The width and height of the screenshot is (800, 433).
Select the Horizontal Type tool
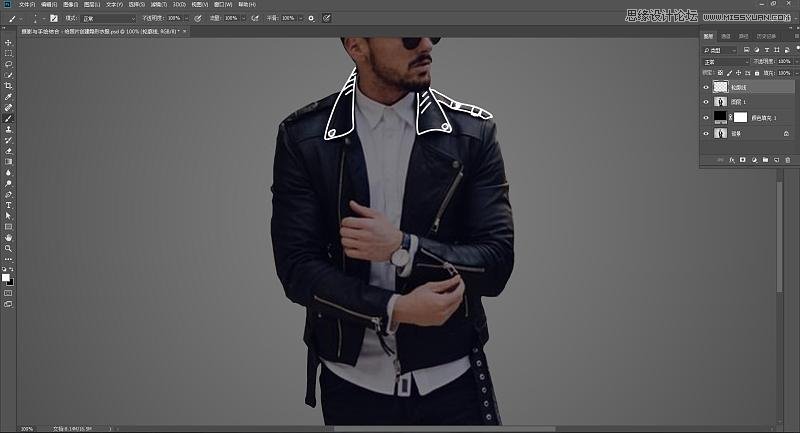click(8, 205)
